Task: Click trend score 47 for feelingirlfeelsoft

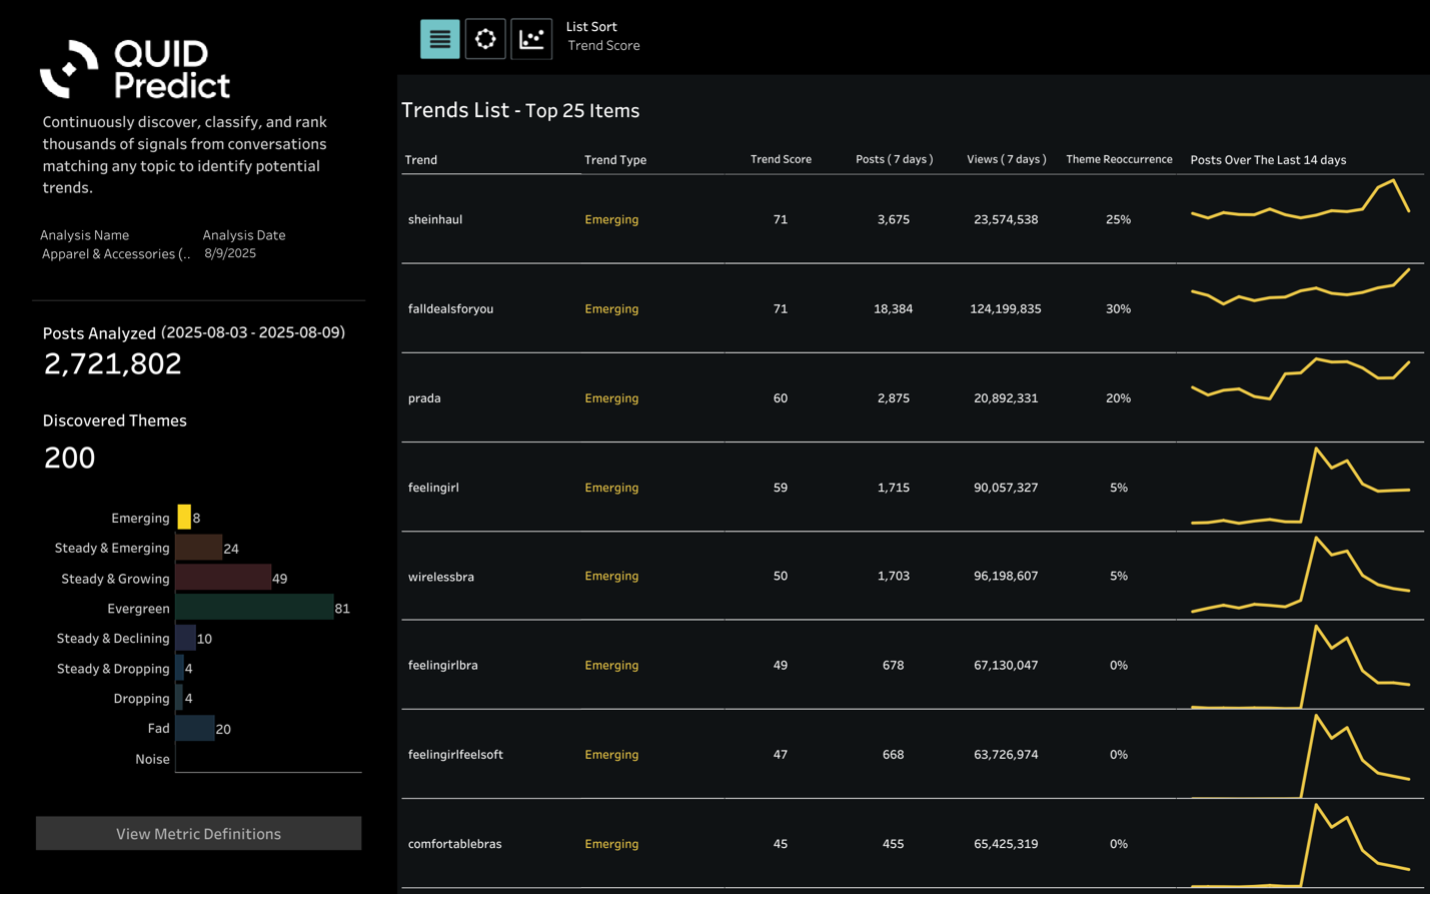Action: 780,754
